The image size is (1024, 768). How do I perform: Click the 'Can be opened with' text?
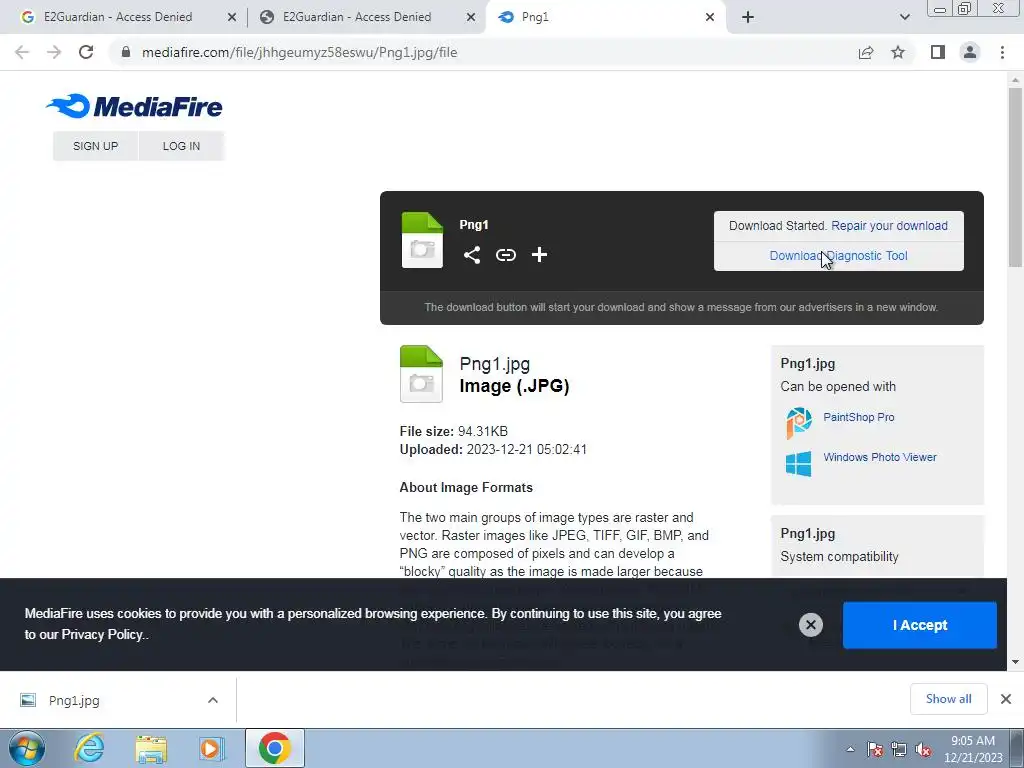pos(838,387)
